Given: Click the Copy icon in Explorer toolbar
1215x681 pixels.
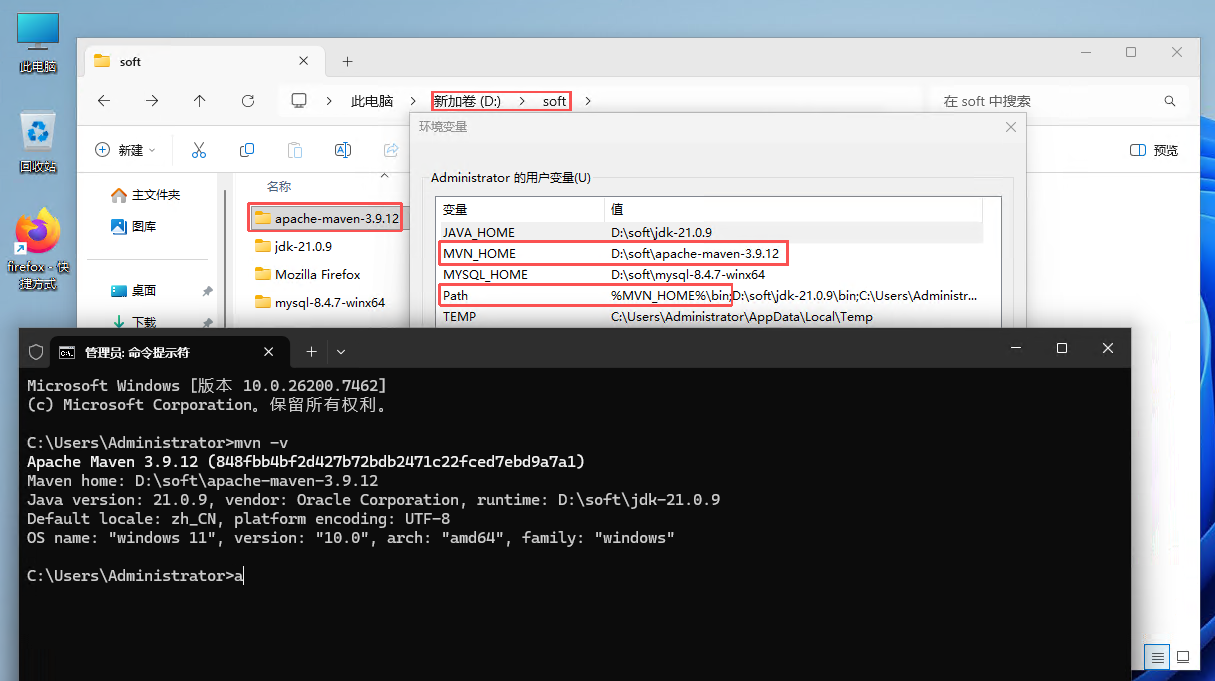Looking at the screenshot, I should (x=247, y=150).
